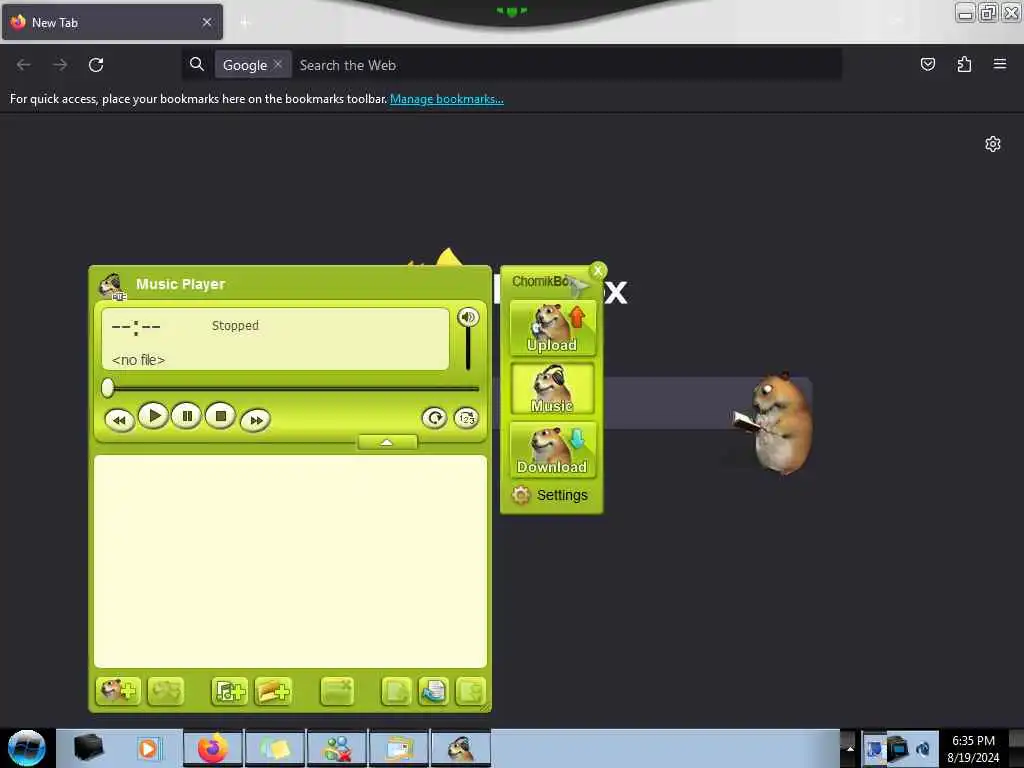Toggle repeat mode in Music Player
This screenshot has height=768, width=1024.
click(434, 418)
